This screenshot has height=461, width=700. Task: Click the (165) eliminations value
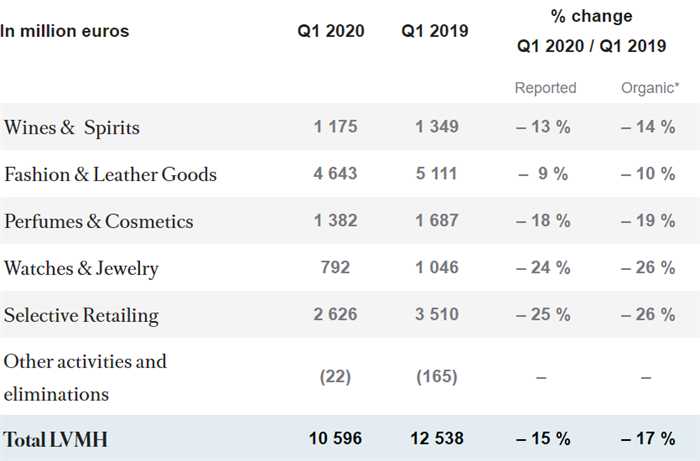tap(435, 377)
